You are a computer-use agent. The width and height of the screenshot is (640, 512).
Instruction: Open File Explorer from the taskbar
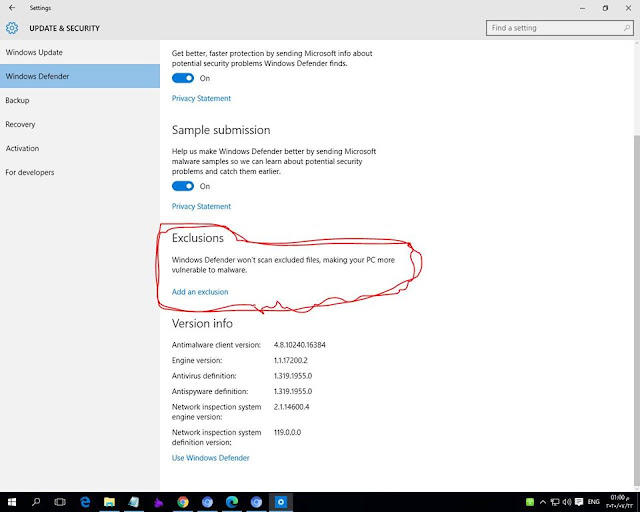tap(109, 502)
